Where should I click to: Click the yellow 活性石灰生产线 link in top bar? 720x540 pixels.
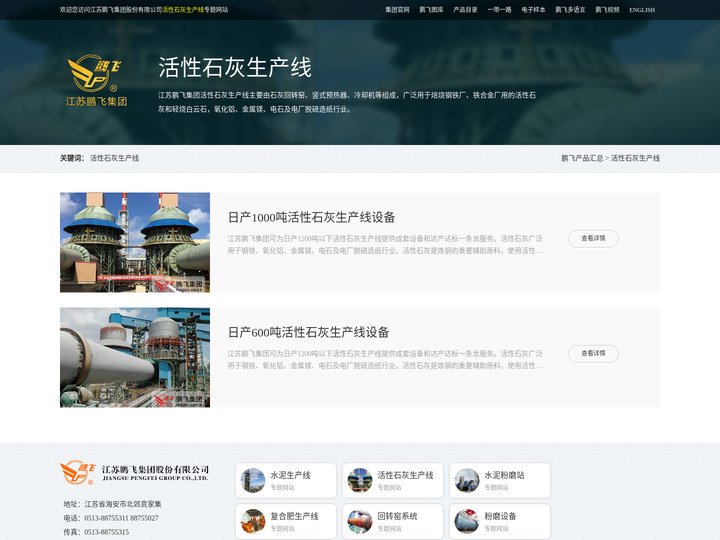(x=183, y=10)
